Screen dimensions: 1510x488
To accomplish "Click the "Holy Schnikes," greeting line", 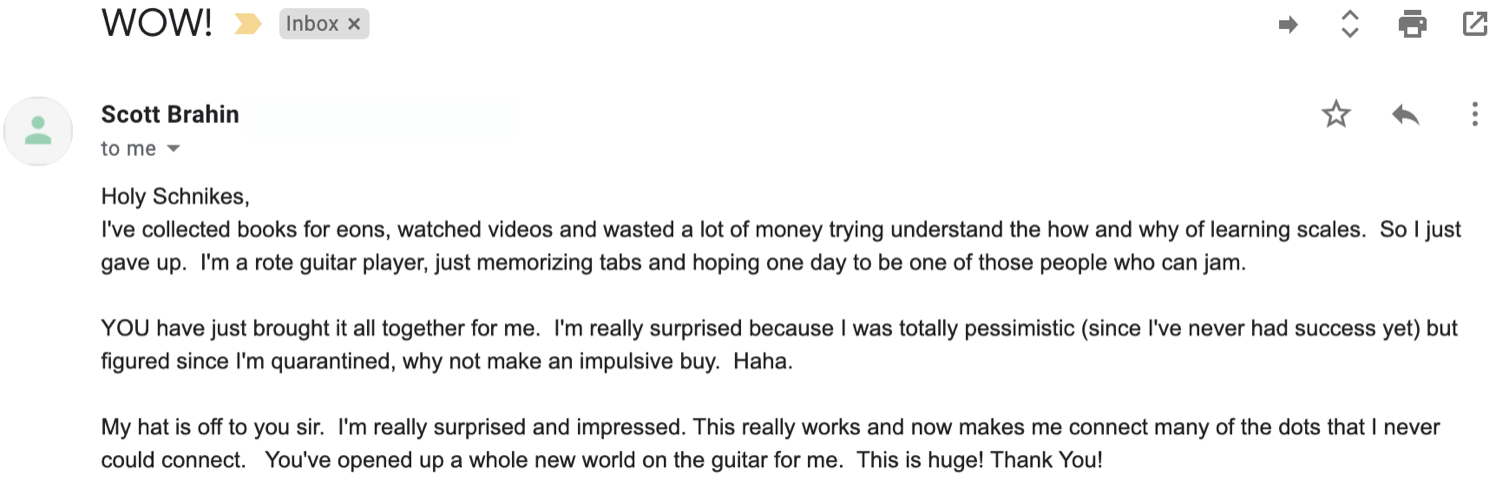I will [x=175, y=197].
